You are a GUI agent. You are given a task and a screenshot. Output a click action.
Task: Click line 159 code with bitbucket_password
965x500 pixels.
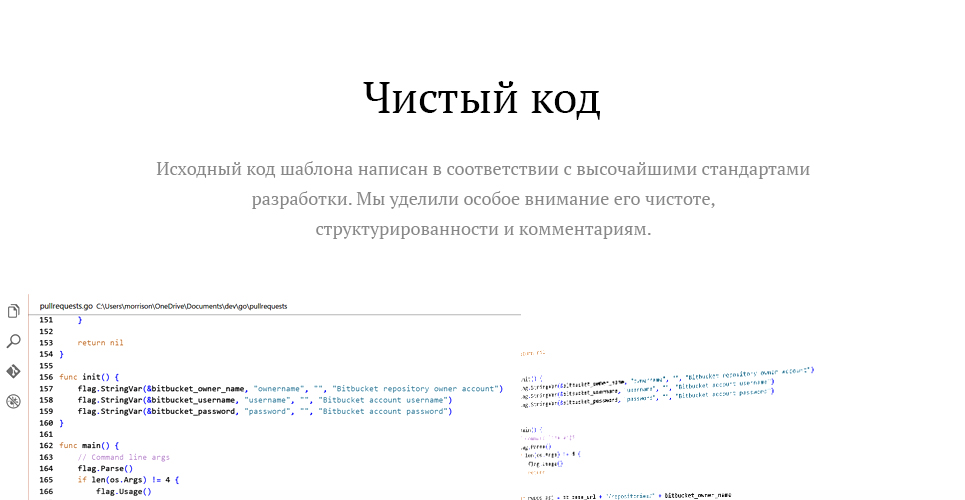(265, 411)
